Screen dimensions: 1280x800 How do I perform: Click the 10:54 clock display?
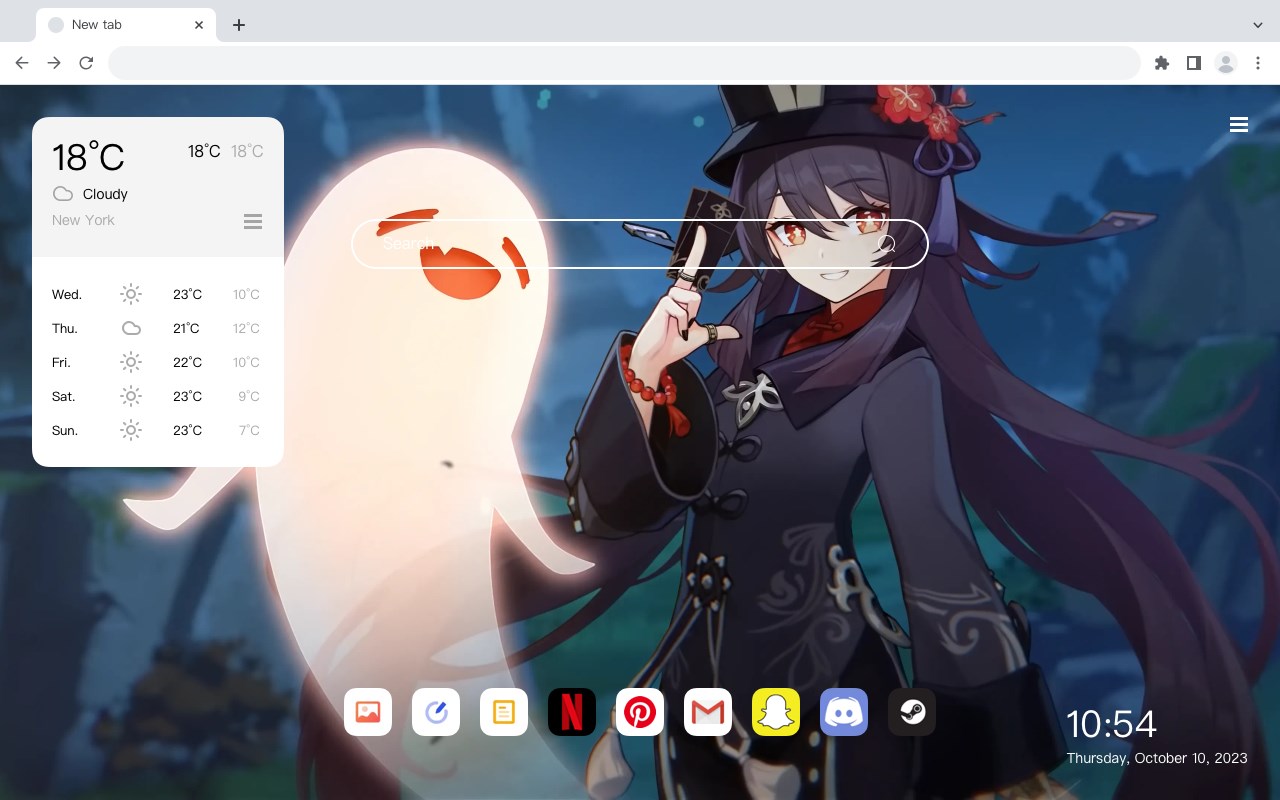point(1111,724)
